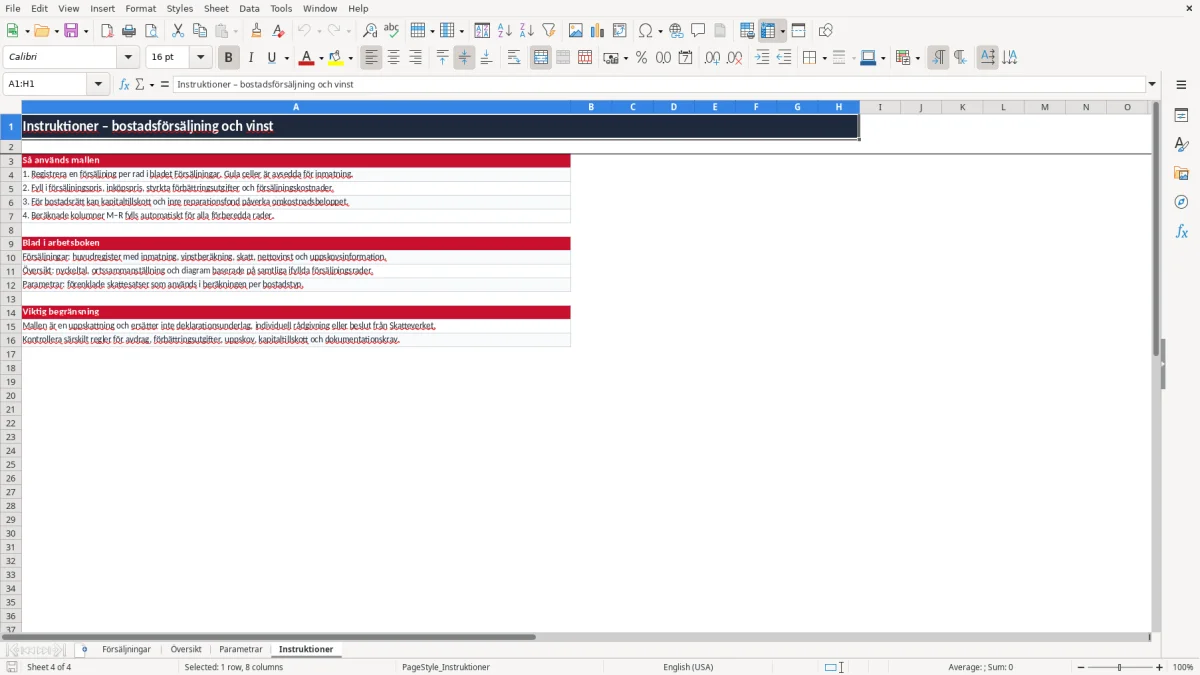Open the Borders dropdown arrow
This screenshot has width=1200, height=675.
coord(823,58)
